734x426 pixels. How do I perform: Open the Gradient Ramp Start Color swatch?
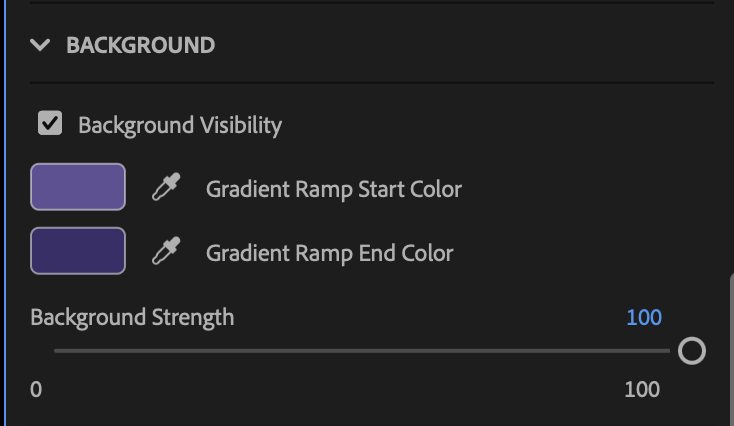pos(78,187)
